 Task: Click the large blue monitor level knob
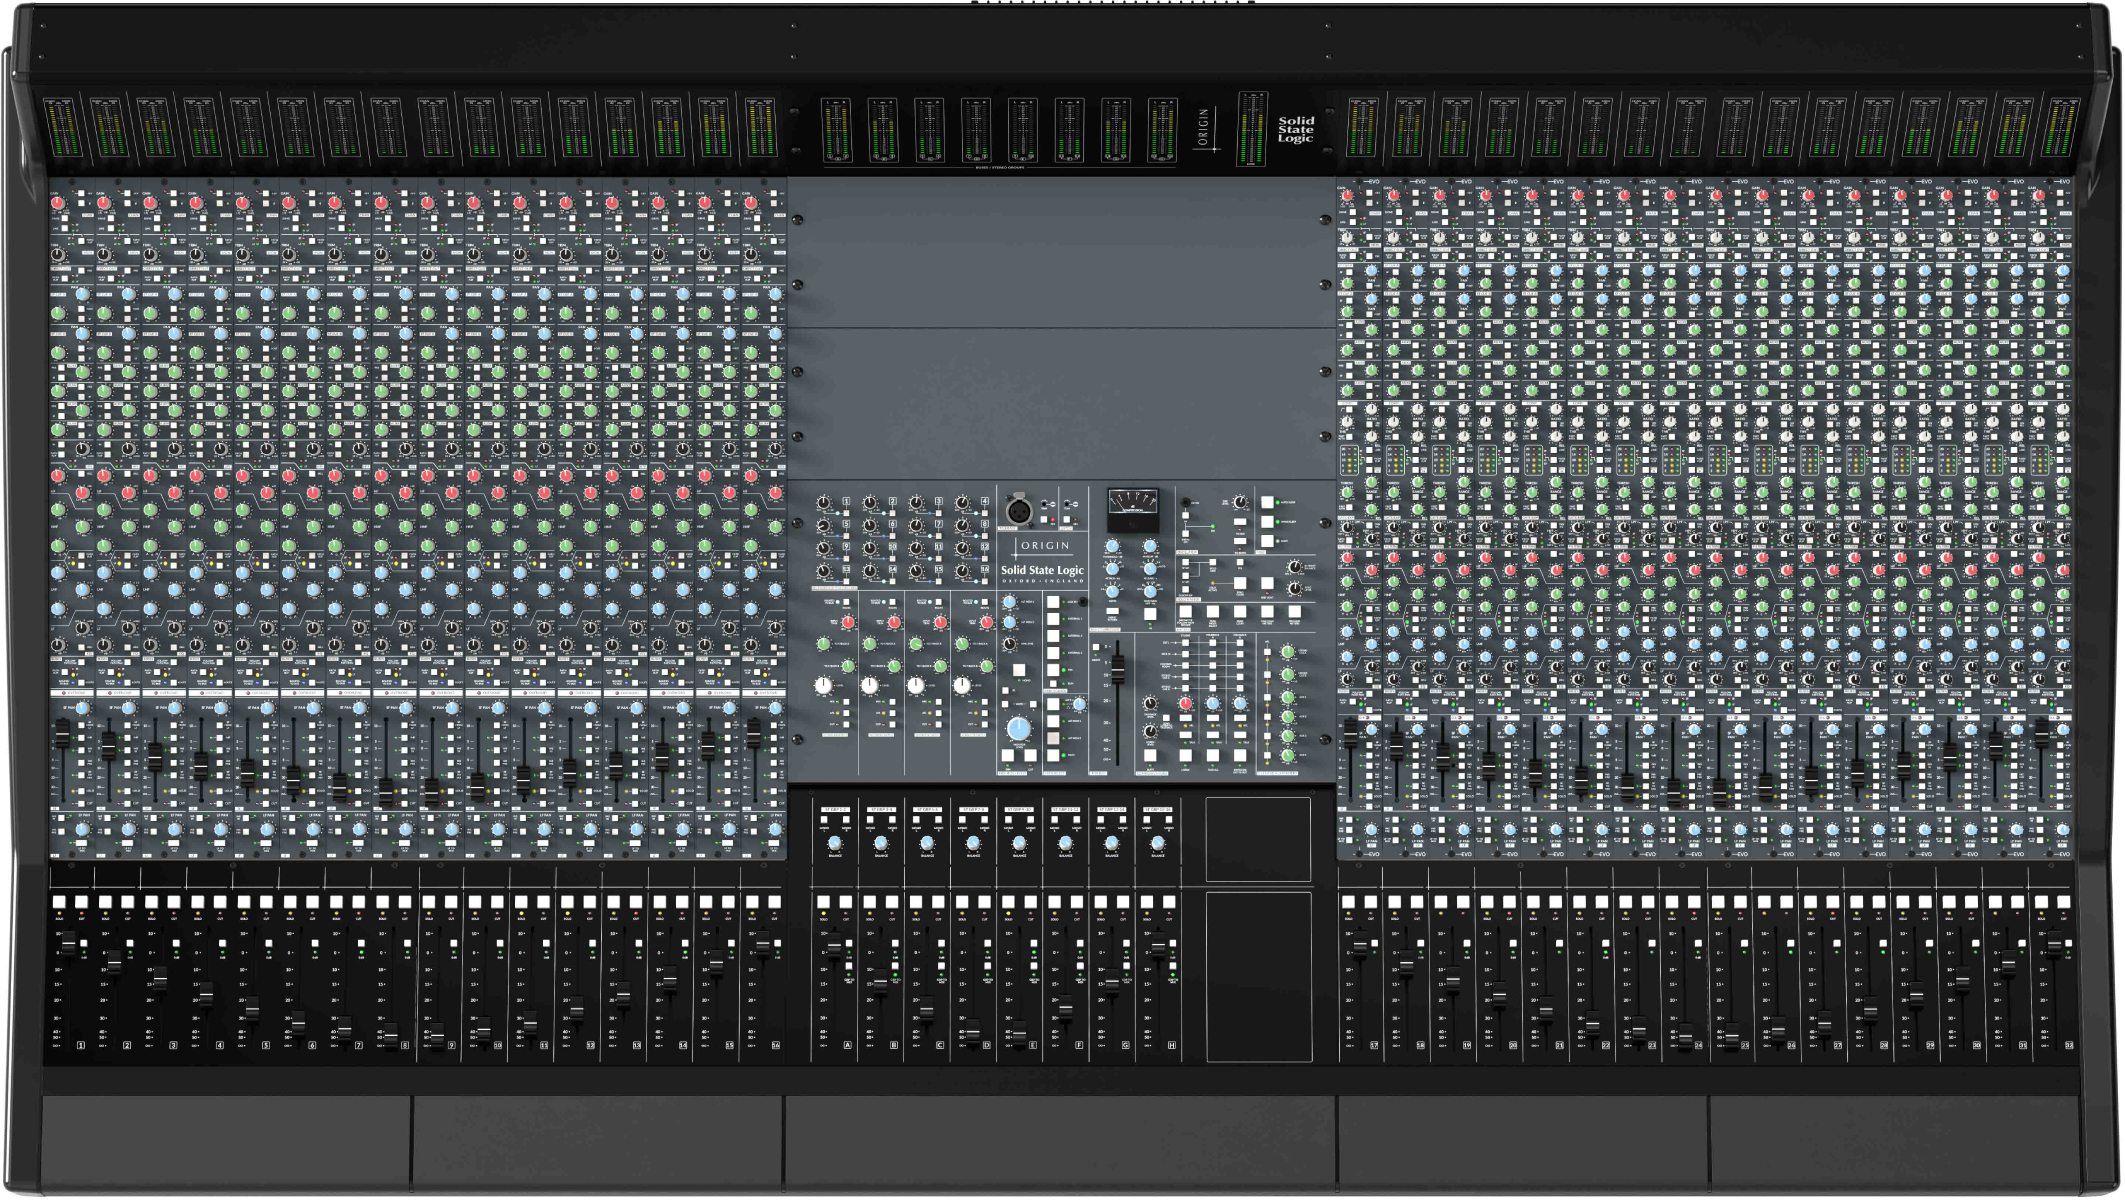[x=1018, y=728]
